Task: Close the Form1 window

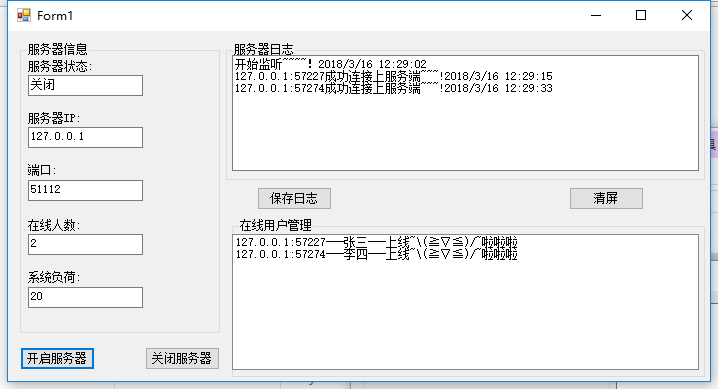Action: click(687, 16)
